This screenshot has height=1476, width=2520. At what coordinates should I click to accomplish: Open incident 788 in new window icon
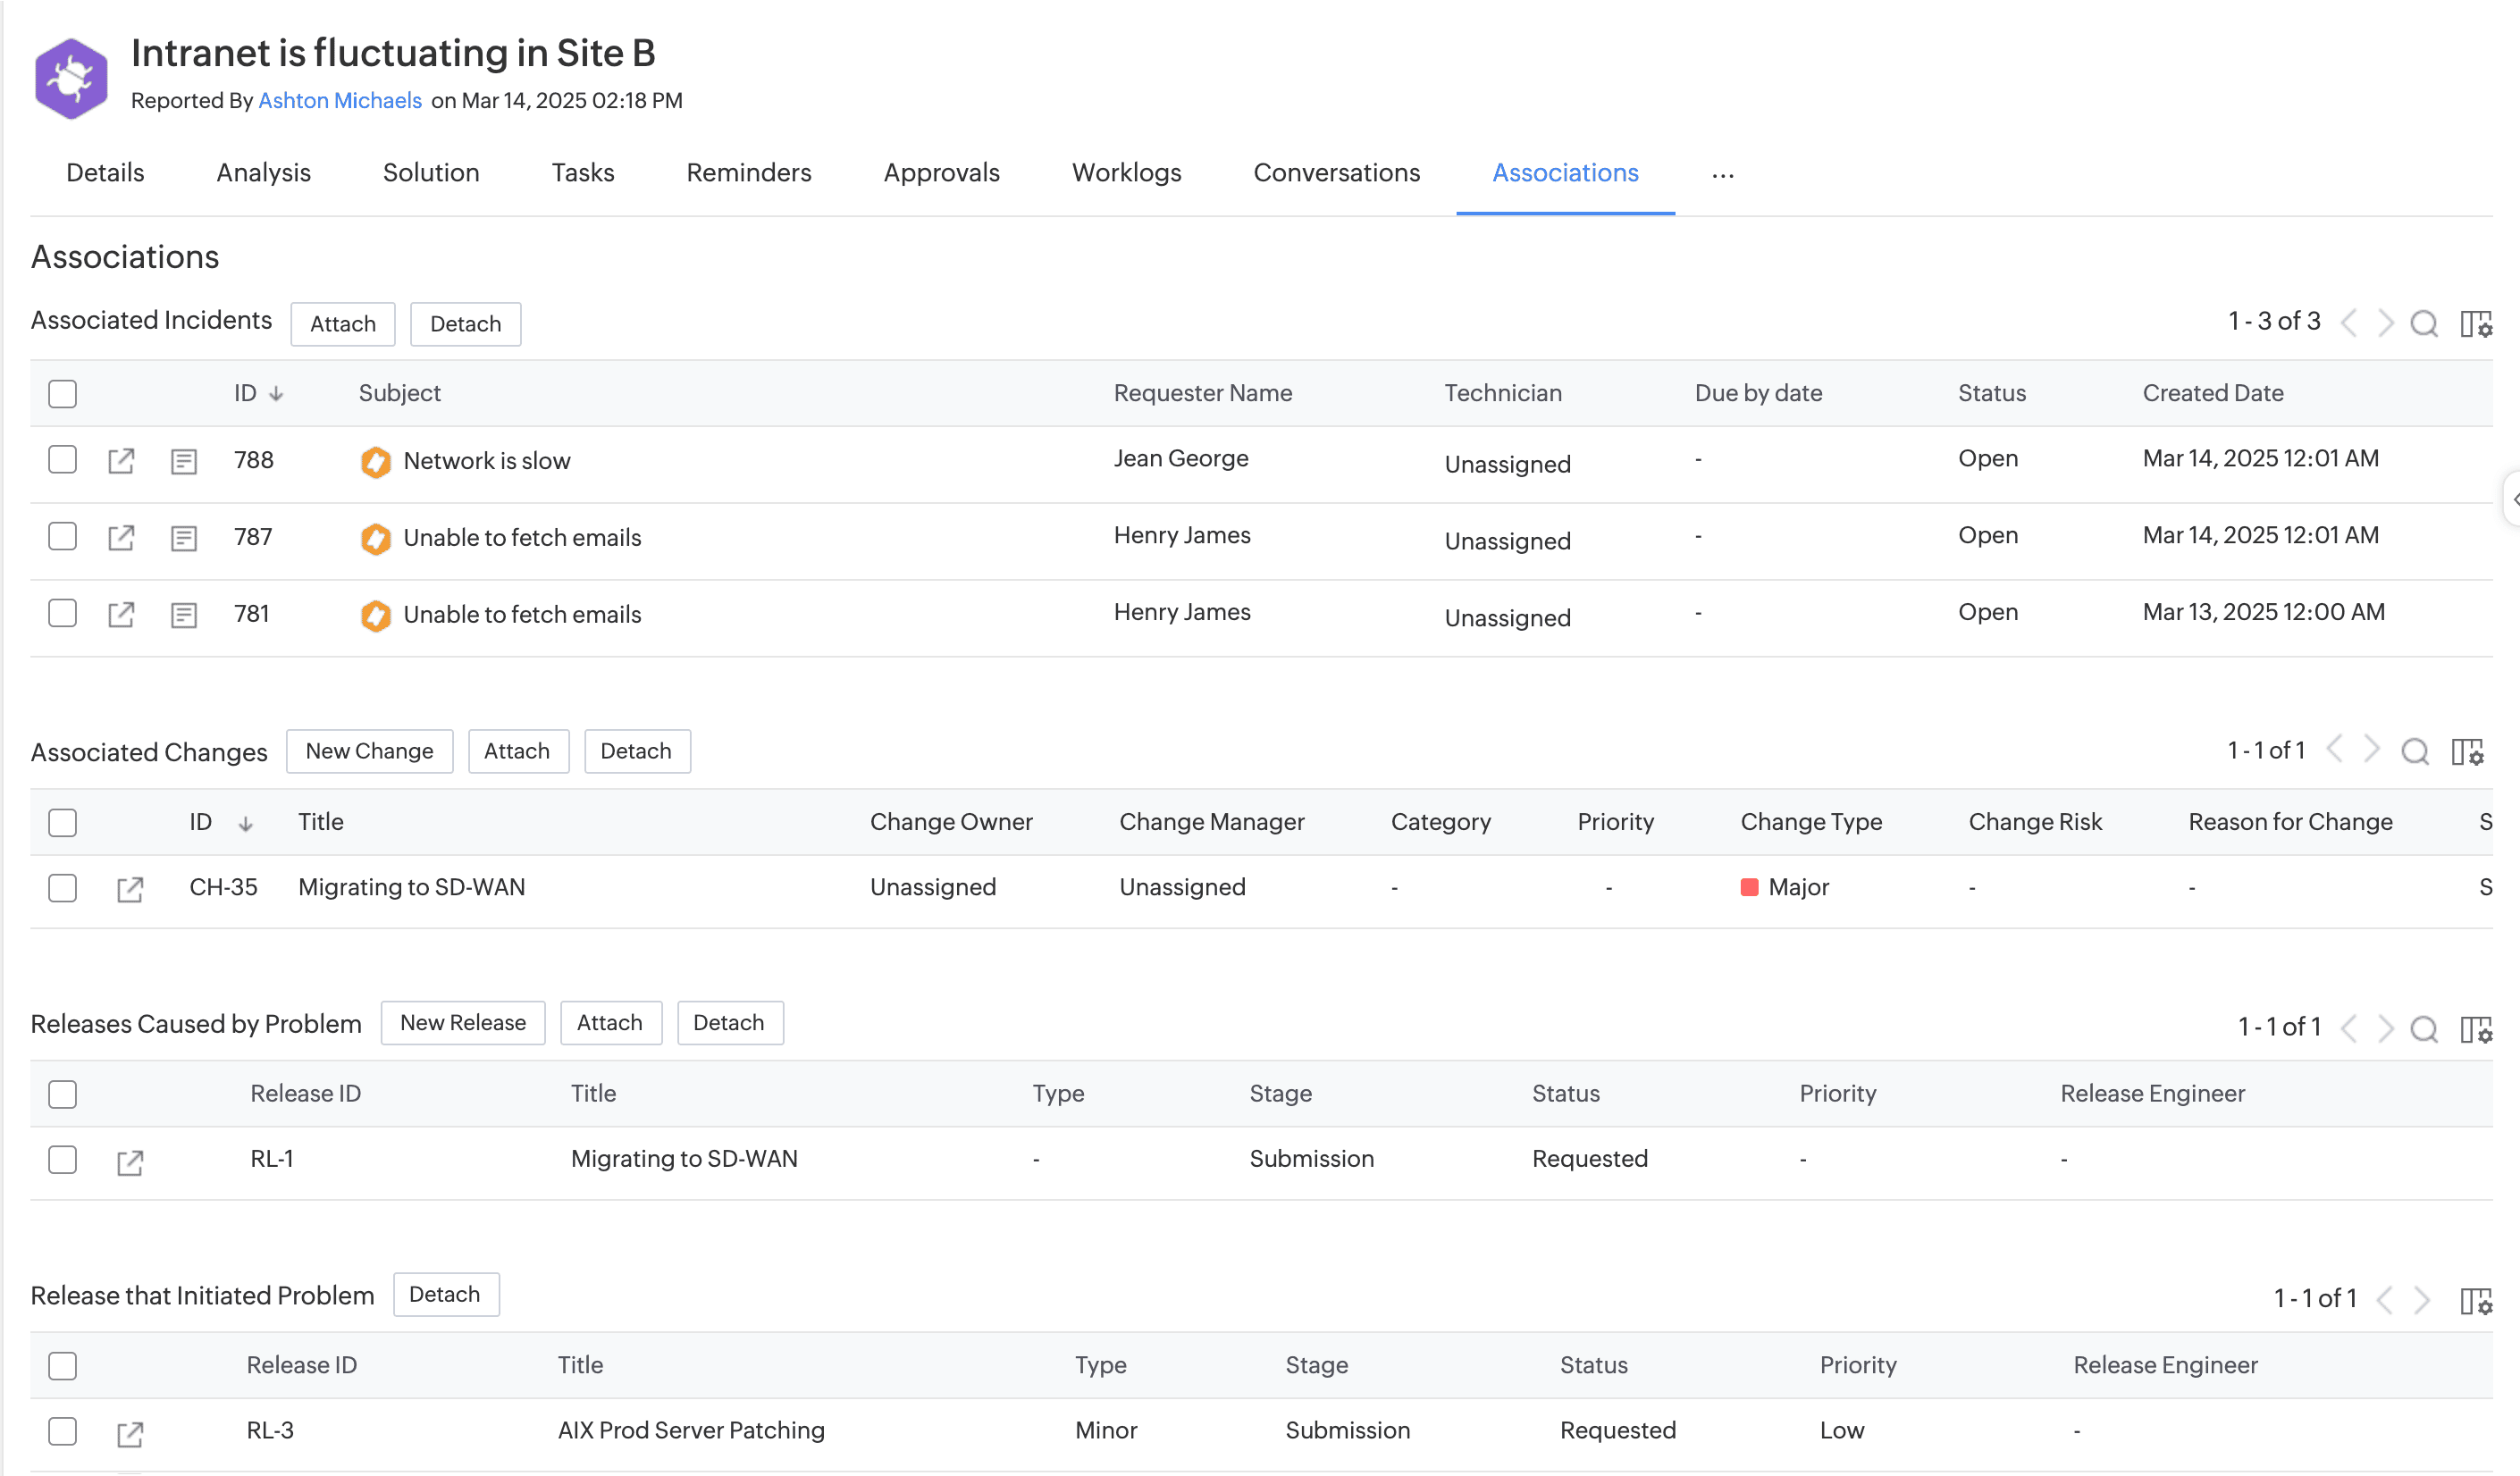click(121, 461)
